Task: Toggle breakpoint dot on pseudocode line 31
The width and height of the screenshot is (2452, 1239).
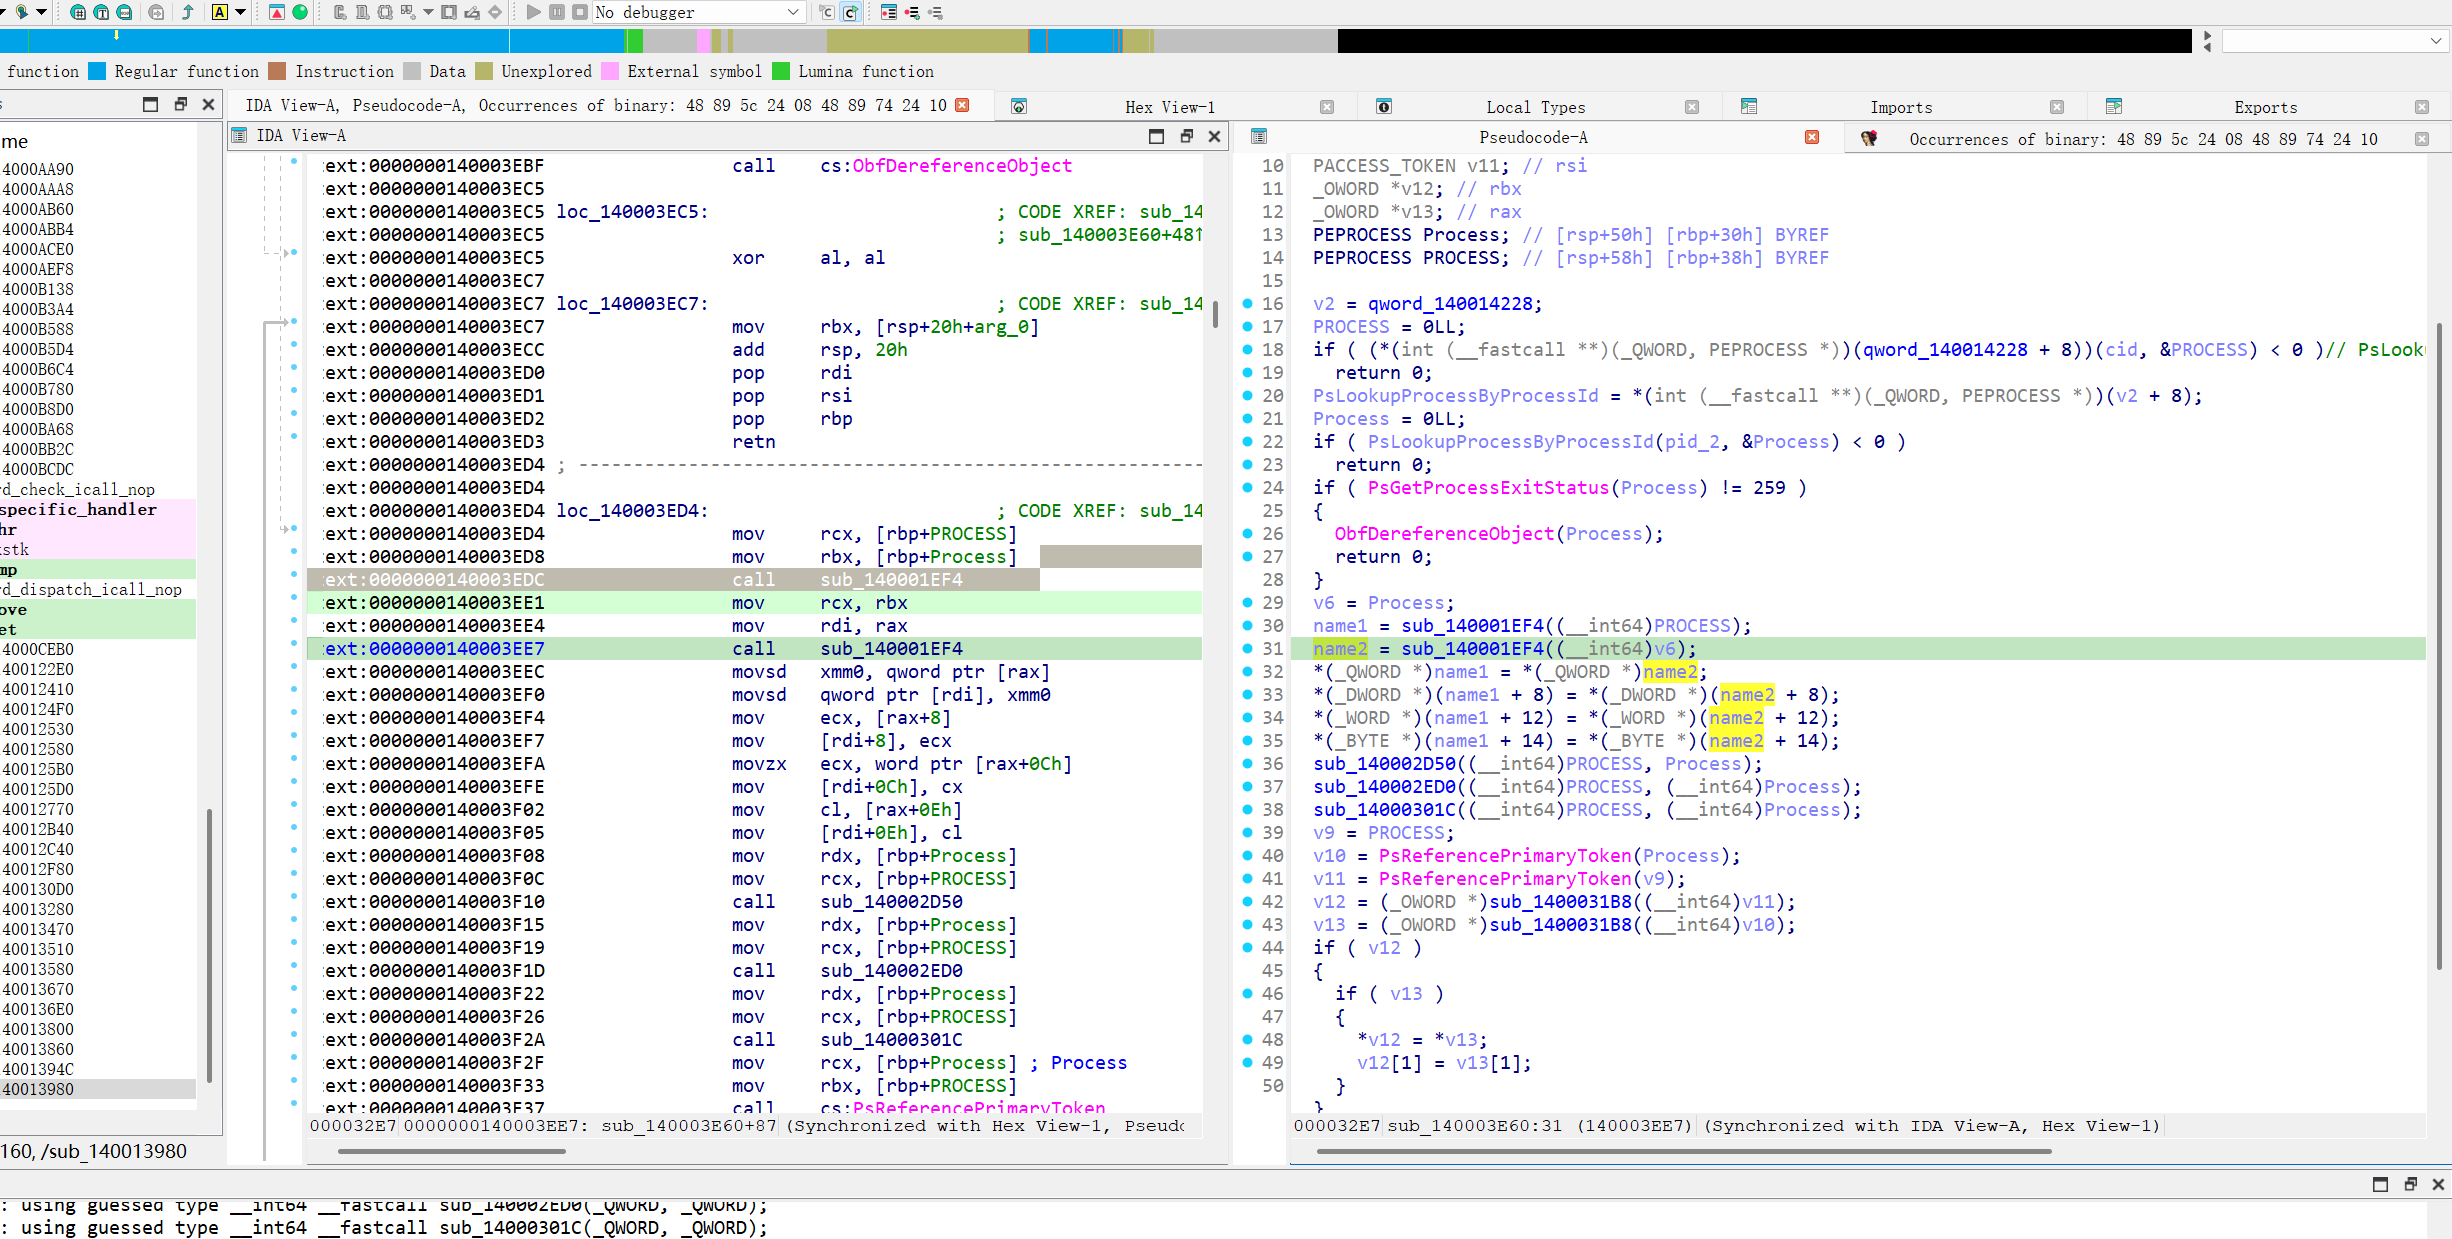Action: [1247, 648]
